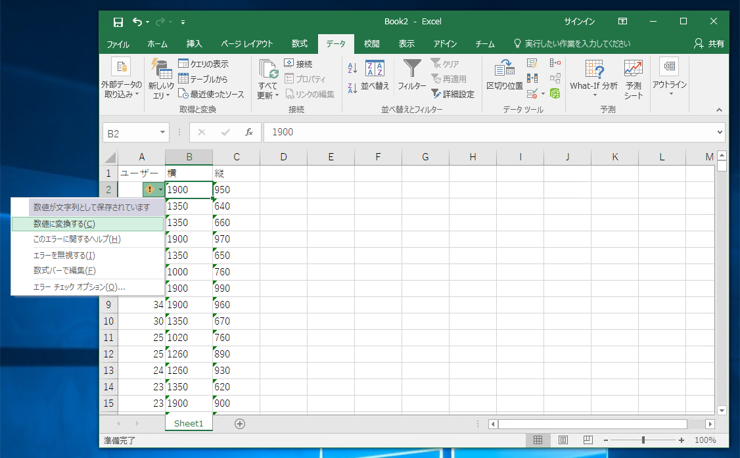The image size is (740, 458).
Task: Click the insert function fx icon
Action: click(x=249, y=132)
